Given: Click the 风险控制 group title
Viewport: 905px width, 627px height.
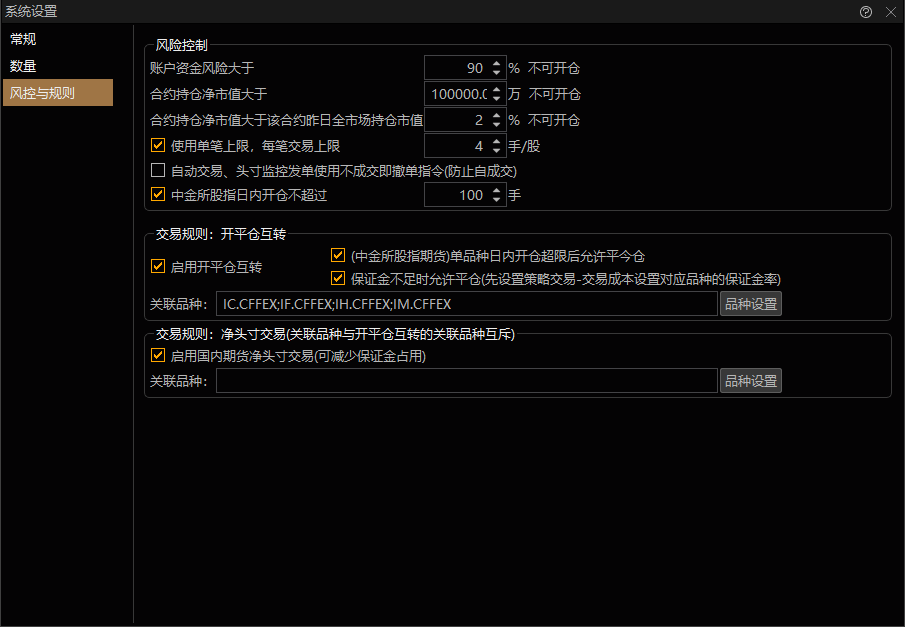Looking at the screenshot, I should pos(181,45).
